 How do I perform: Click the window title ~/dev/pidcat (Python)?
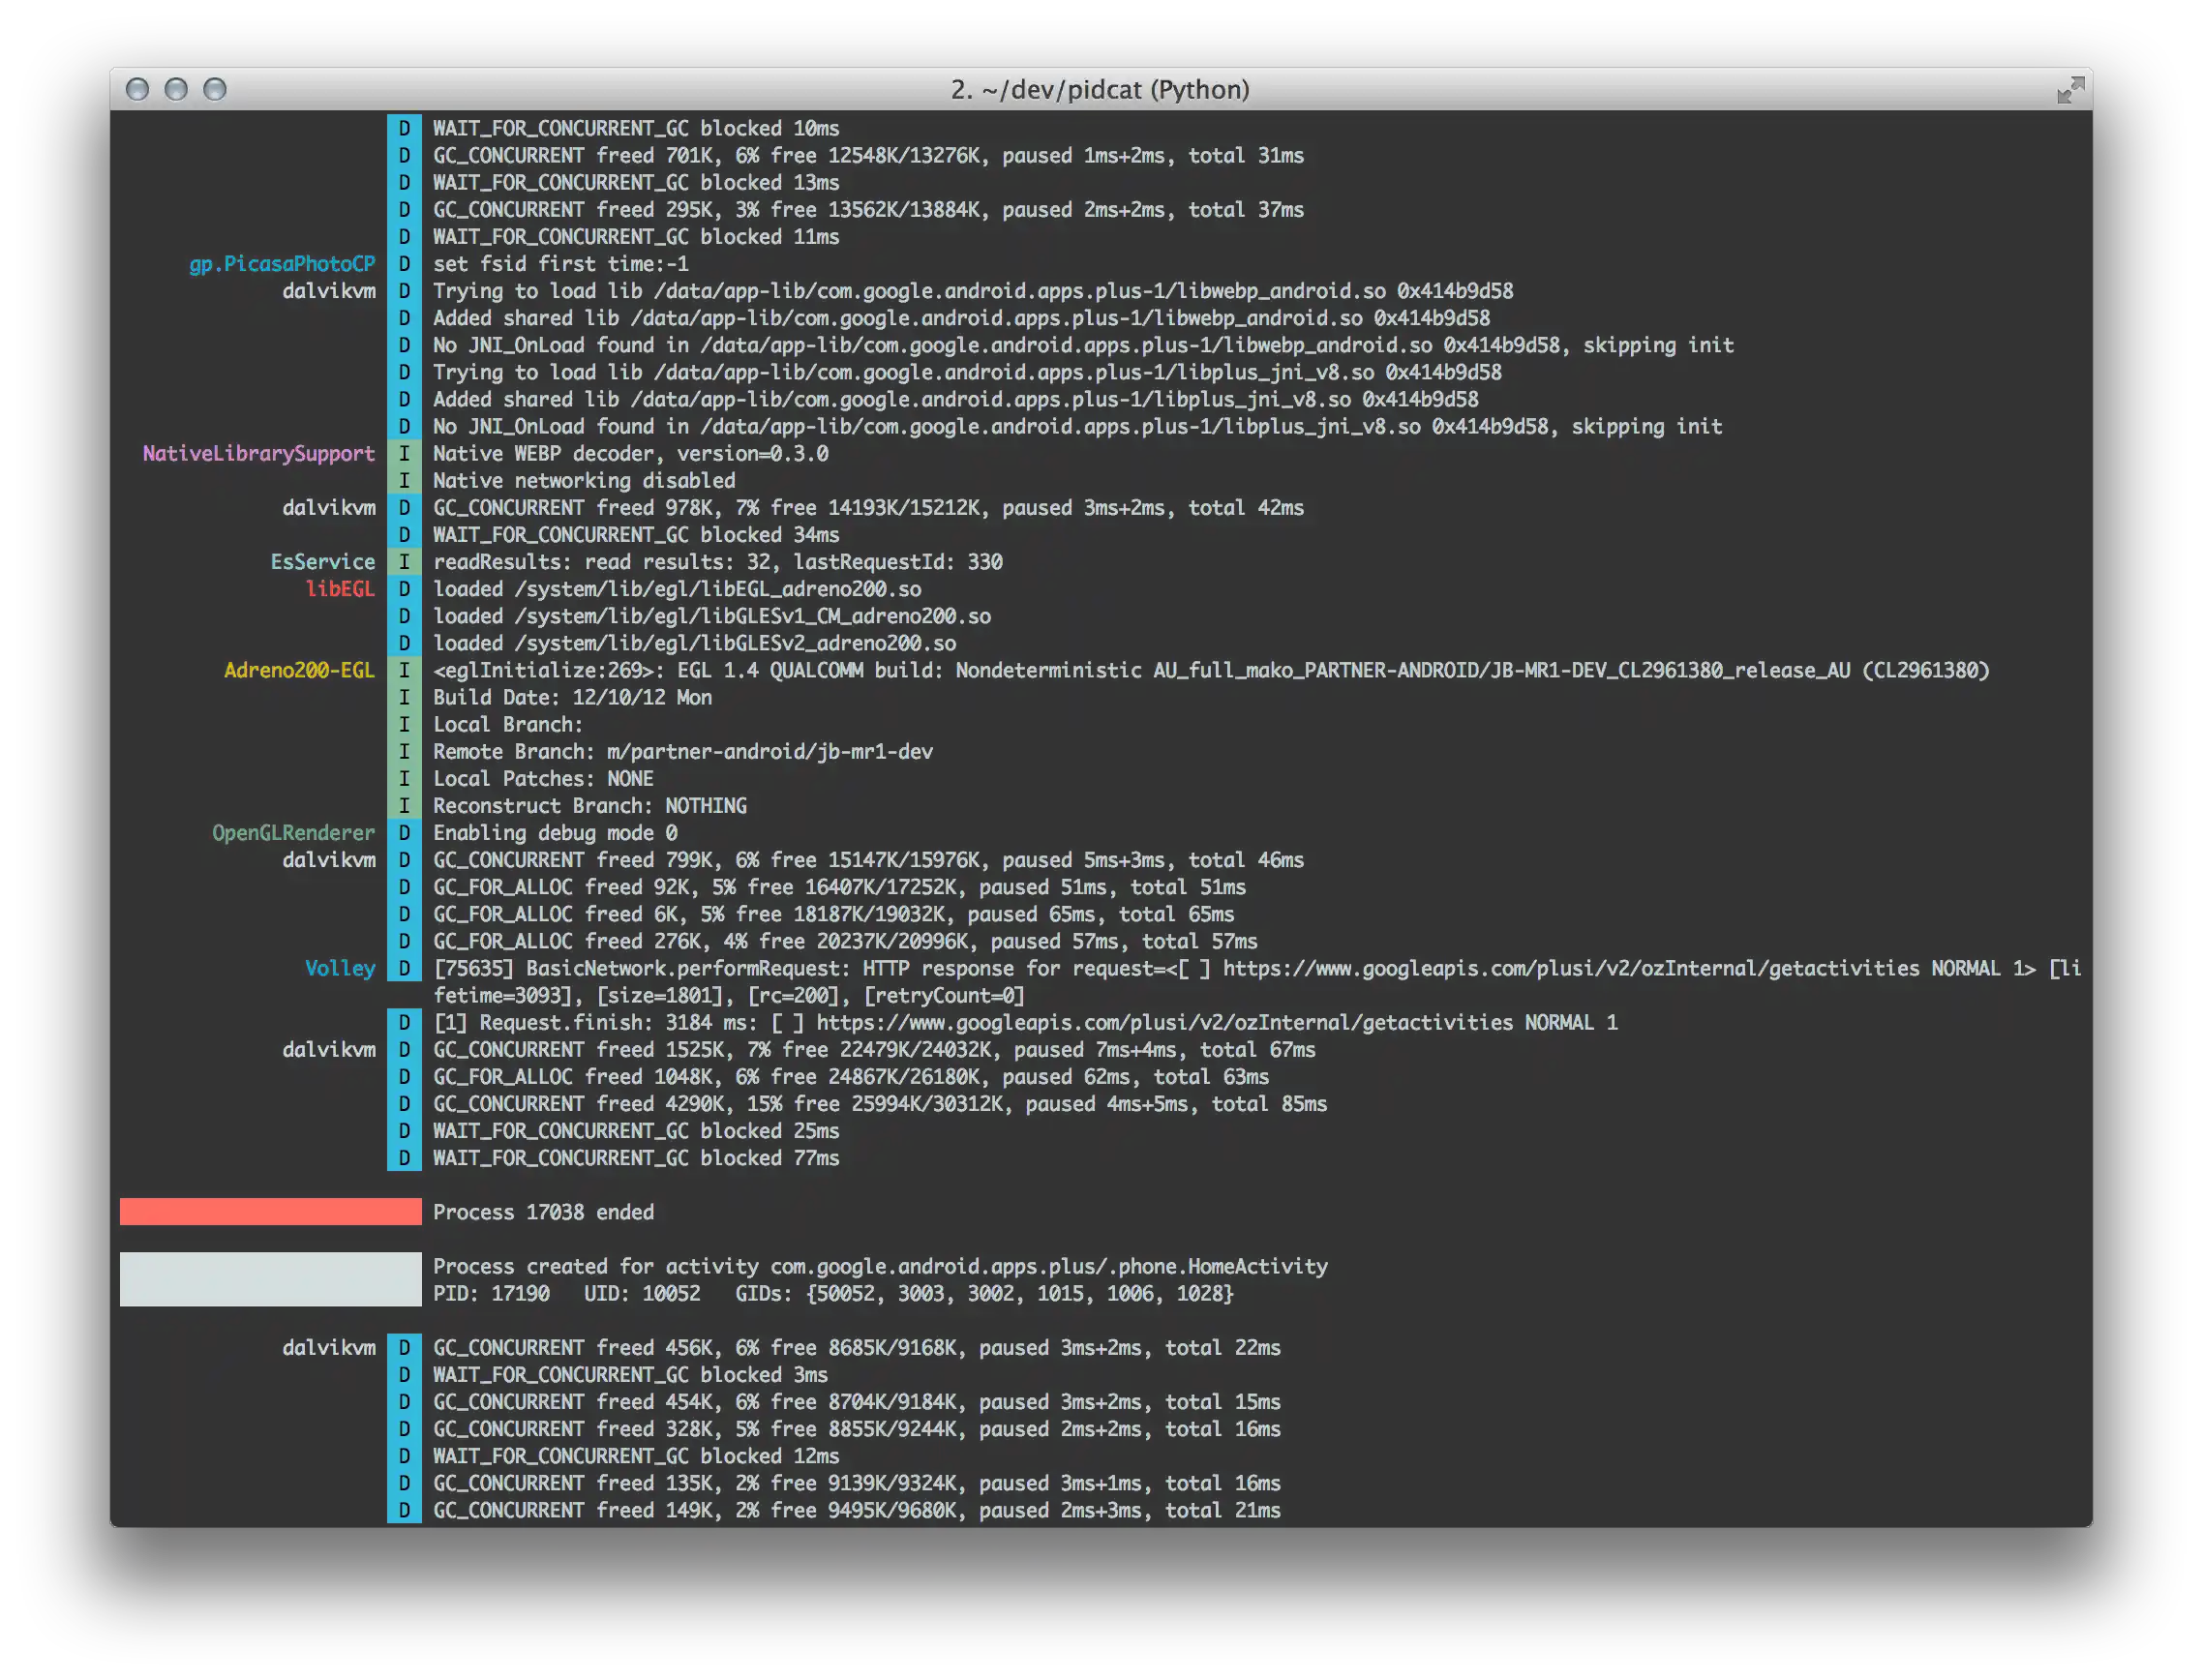(1100, 89)
